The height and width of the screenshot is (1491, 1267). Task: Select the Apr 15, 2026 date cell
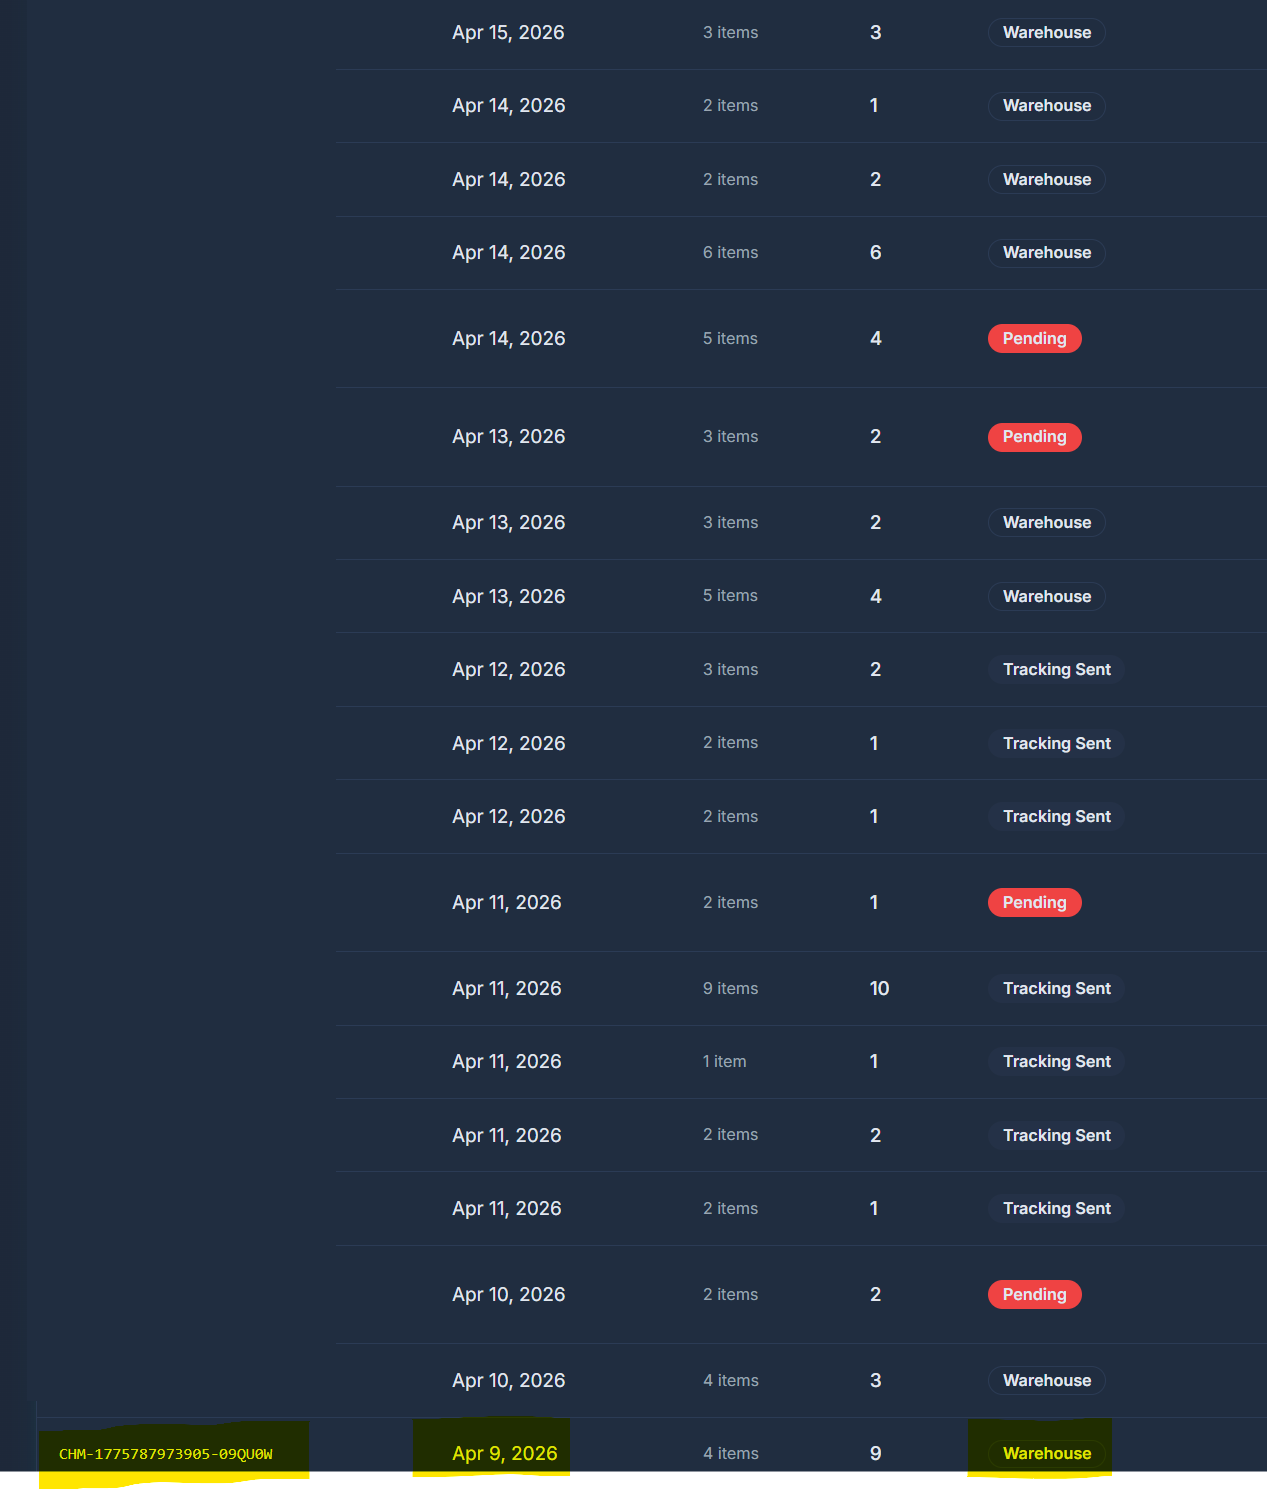point(508,33)
